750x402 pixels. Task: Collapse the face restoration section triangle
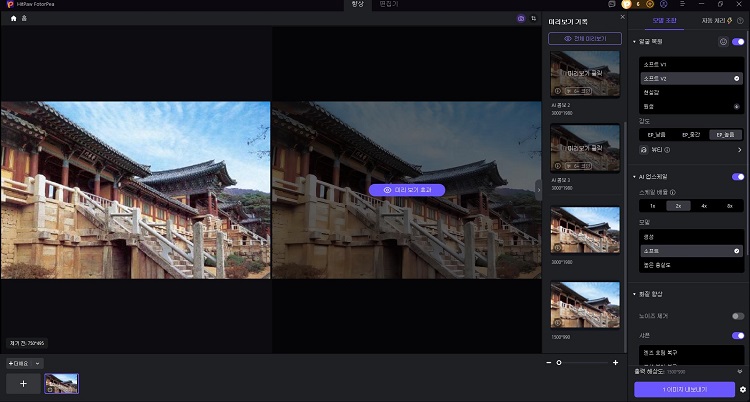(634, 42)
